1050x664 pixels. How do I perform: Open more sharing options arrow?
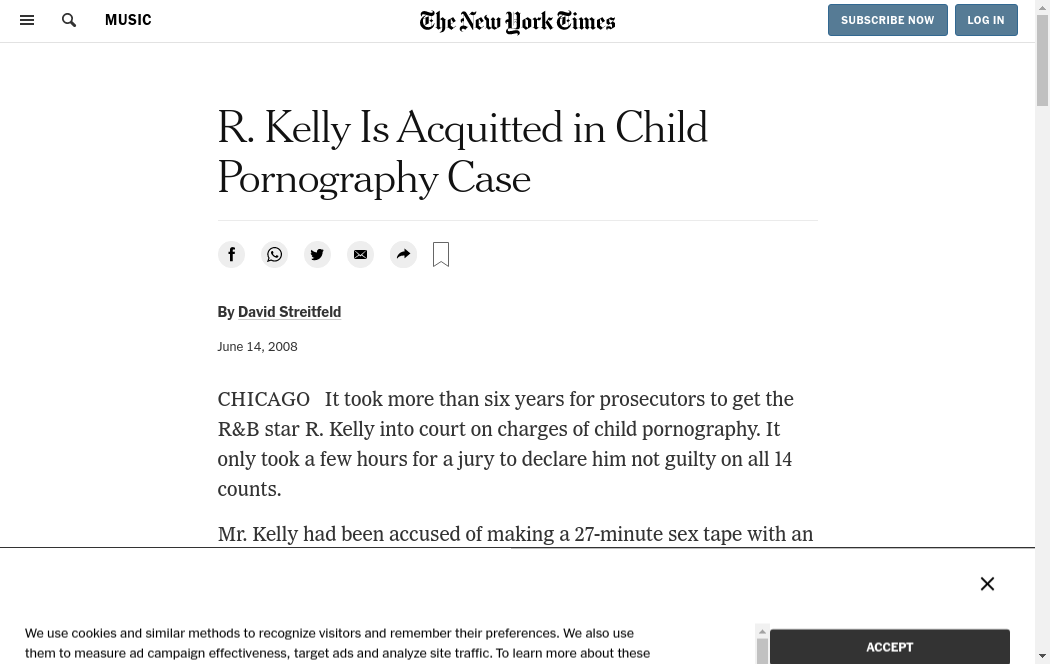point(403,255)
